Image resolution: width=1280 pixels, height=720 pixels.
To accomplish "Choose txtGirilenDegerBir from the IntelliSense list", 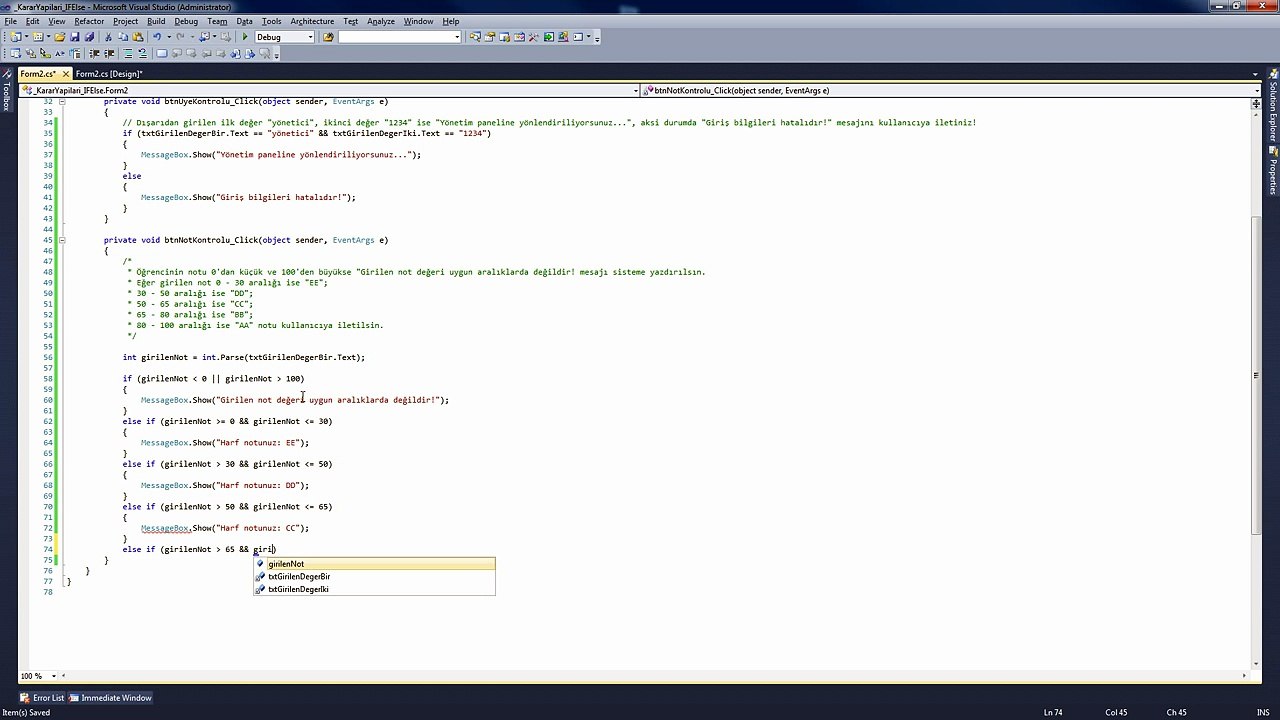I will [374, 577].
